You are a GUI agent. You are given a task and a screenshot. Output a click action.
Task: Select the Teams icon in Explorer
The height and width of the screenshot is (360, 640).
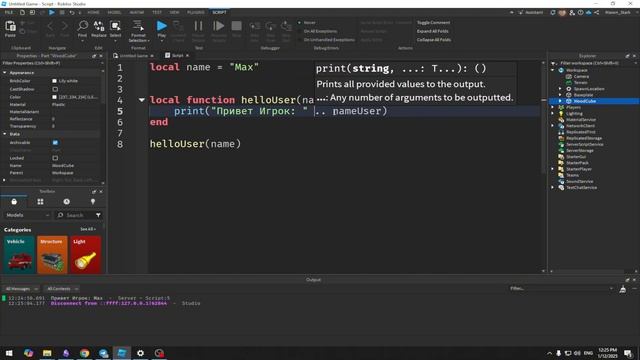coord(561,175)
